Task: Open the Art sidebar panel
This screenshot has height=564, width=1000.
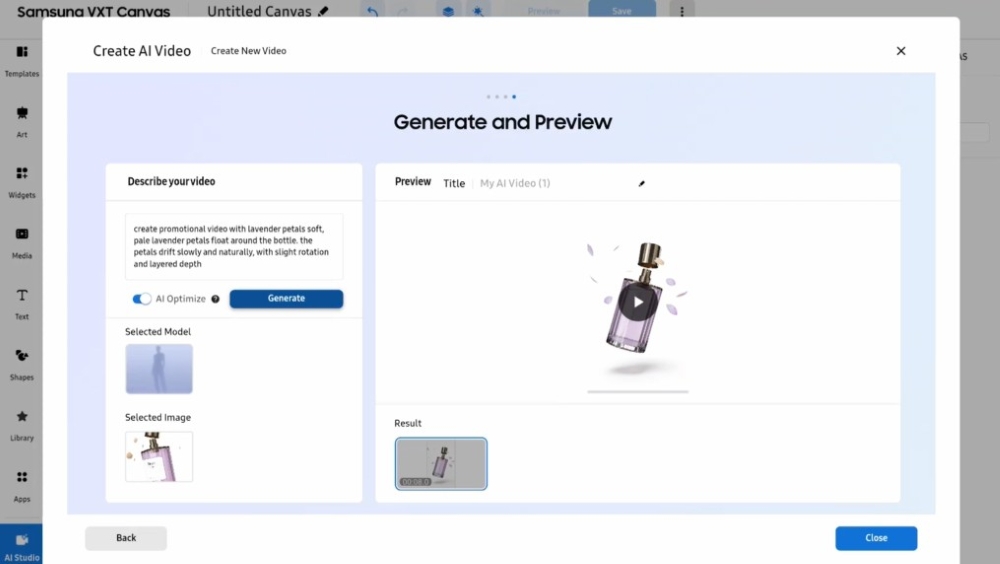Action: coord(21,120)
